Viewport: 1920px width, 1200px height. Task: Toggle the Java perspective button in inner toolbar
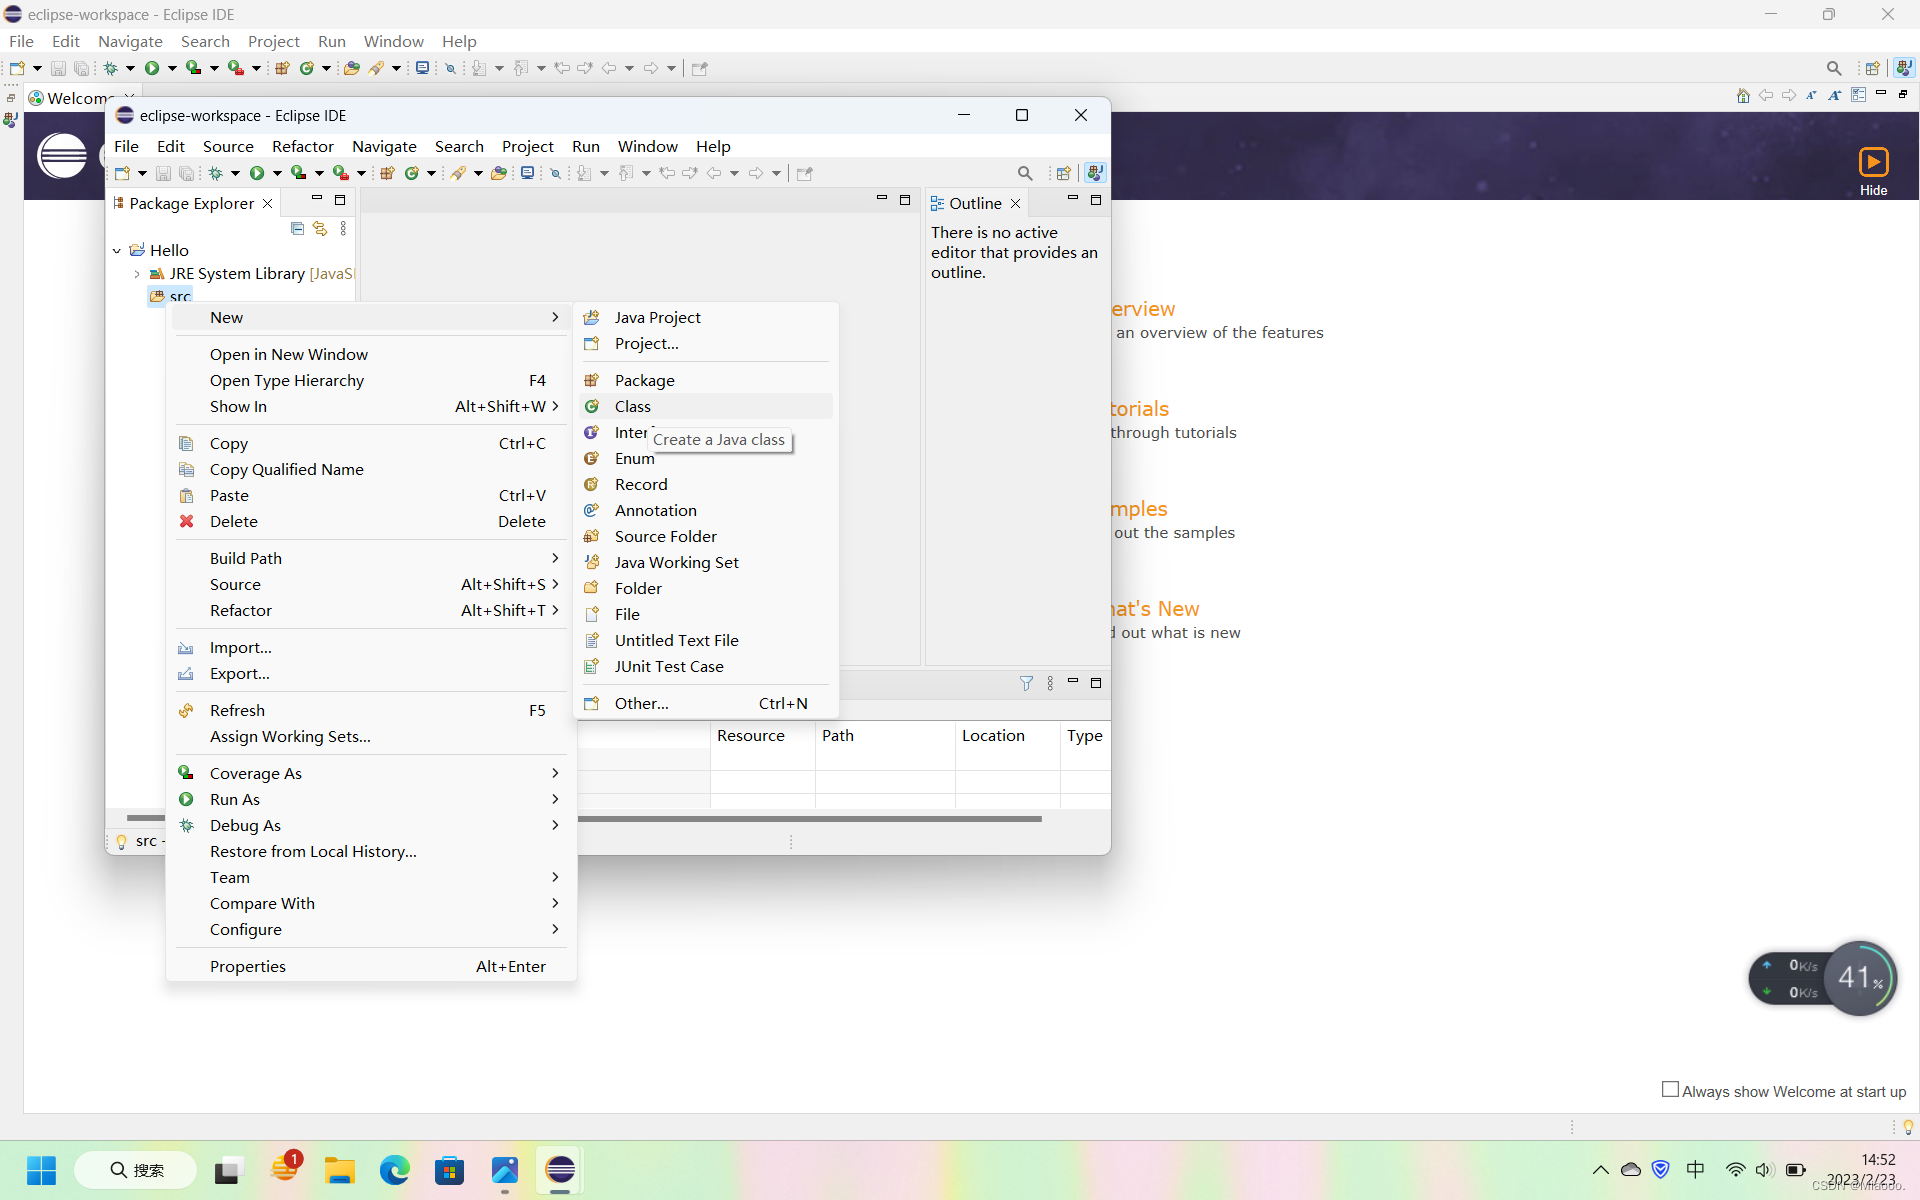1095,173
